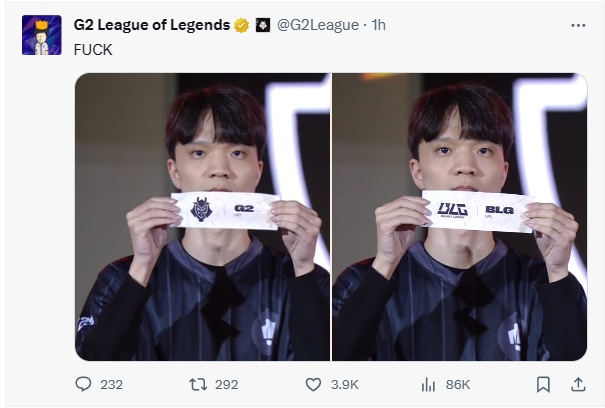Click the 86K views count
The width and height of the screenshot is (605, 408).
(x=460, y=384)
